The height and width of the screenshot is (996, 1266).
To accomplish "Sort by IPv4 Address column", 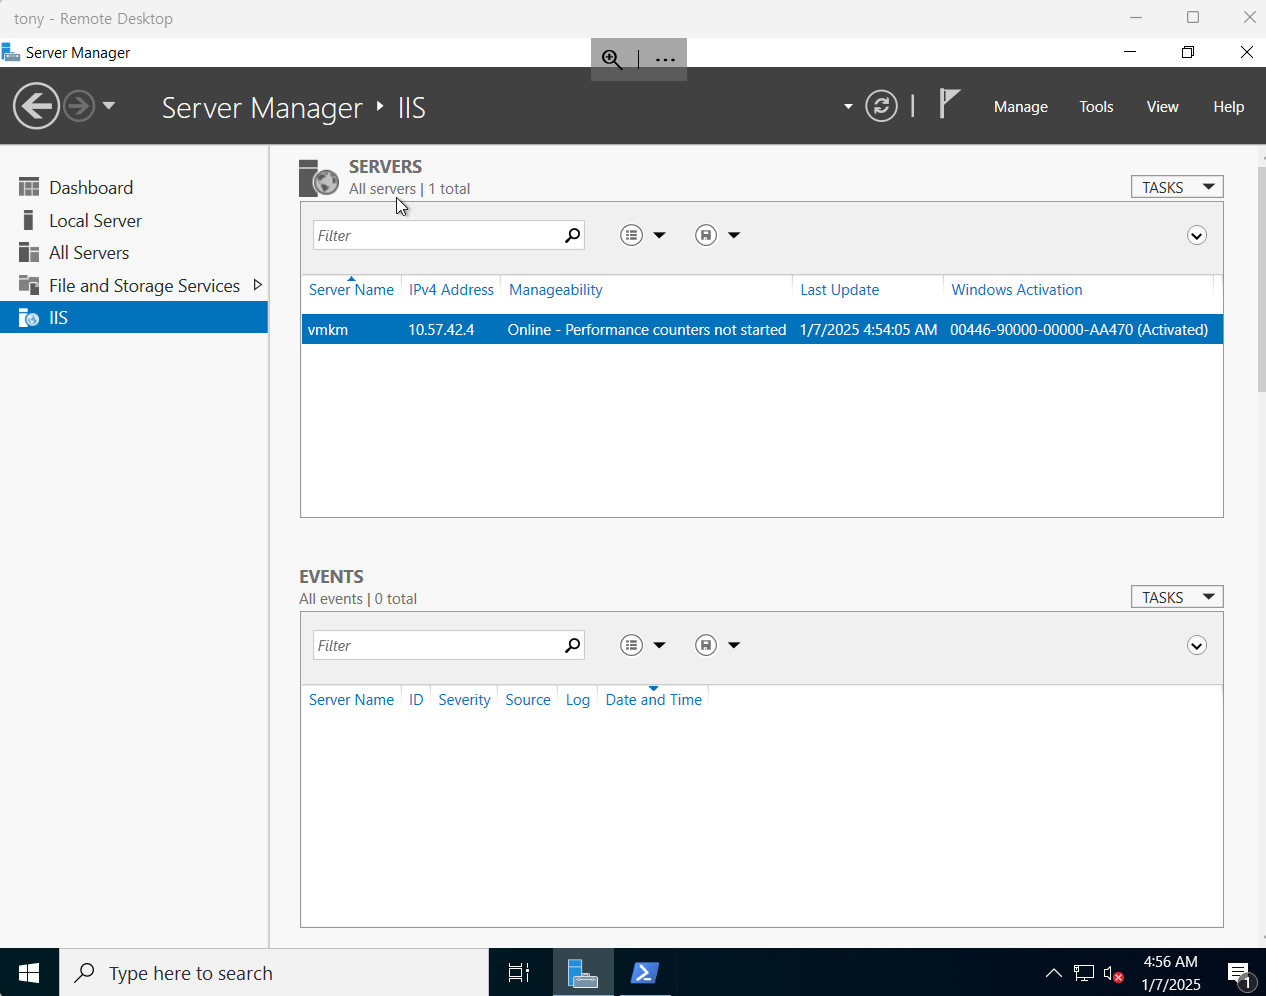I will pyautogui.click(x=451, y=290).
